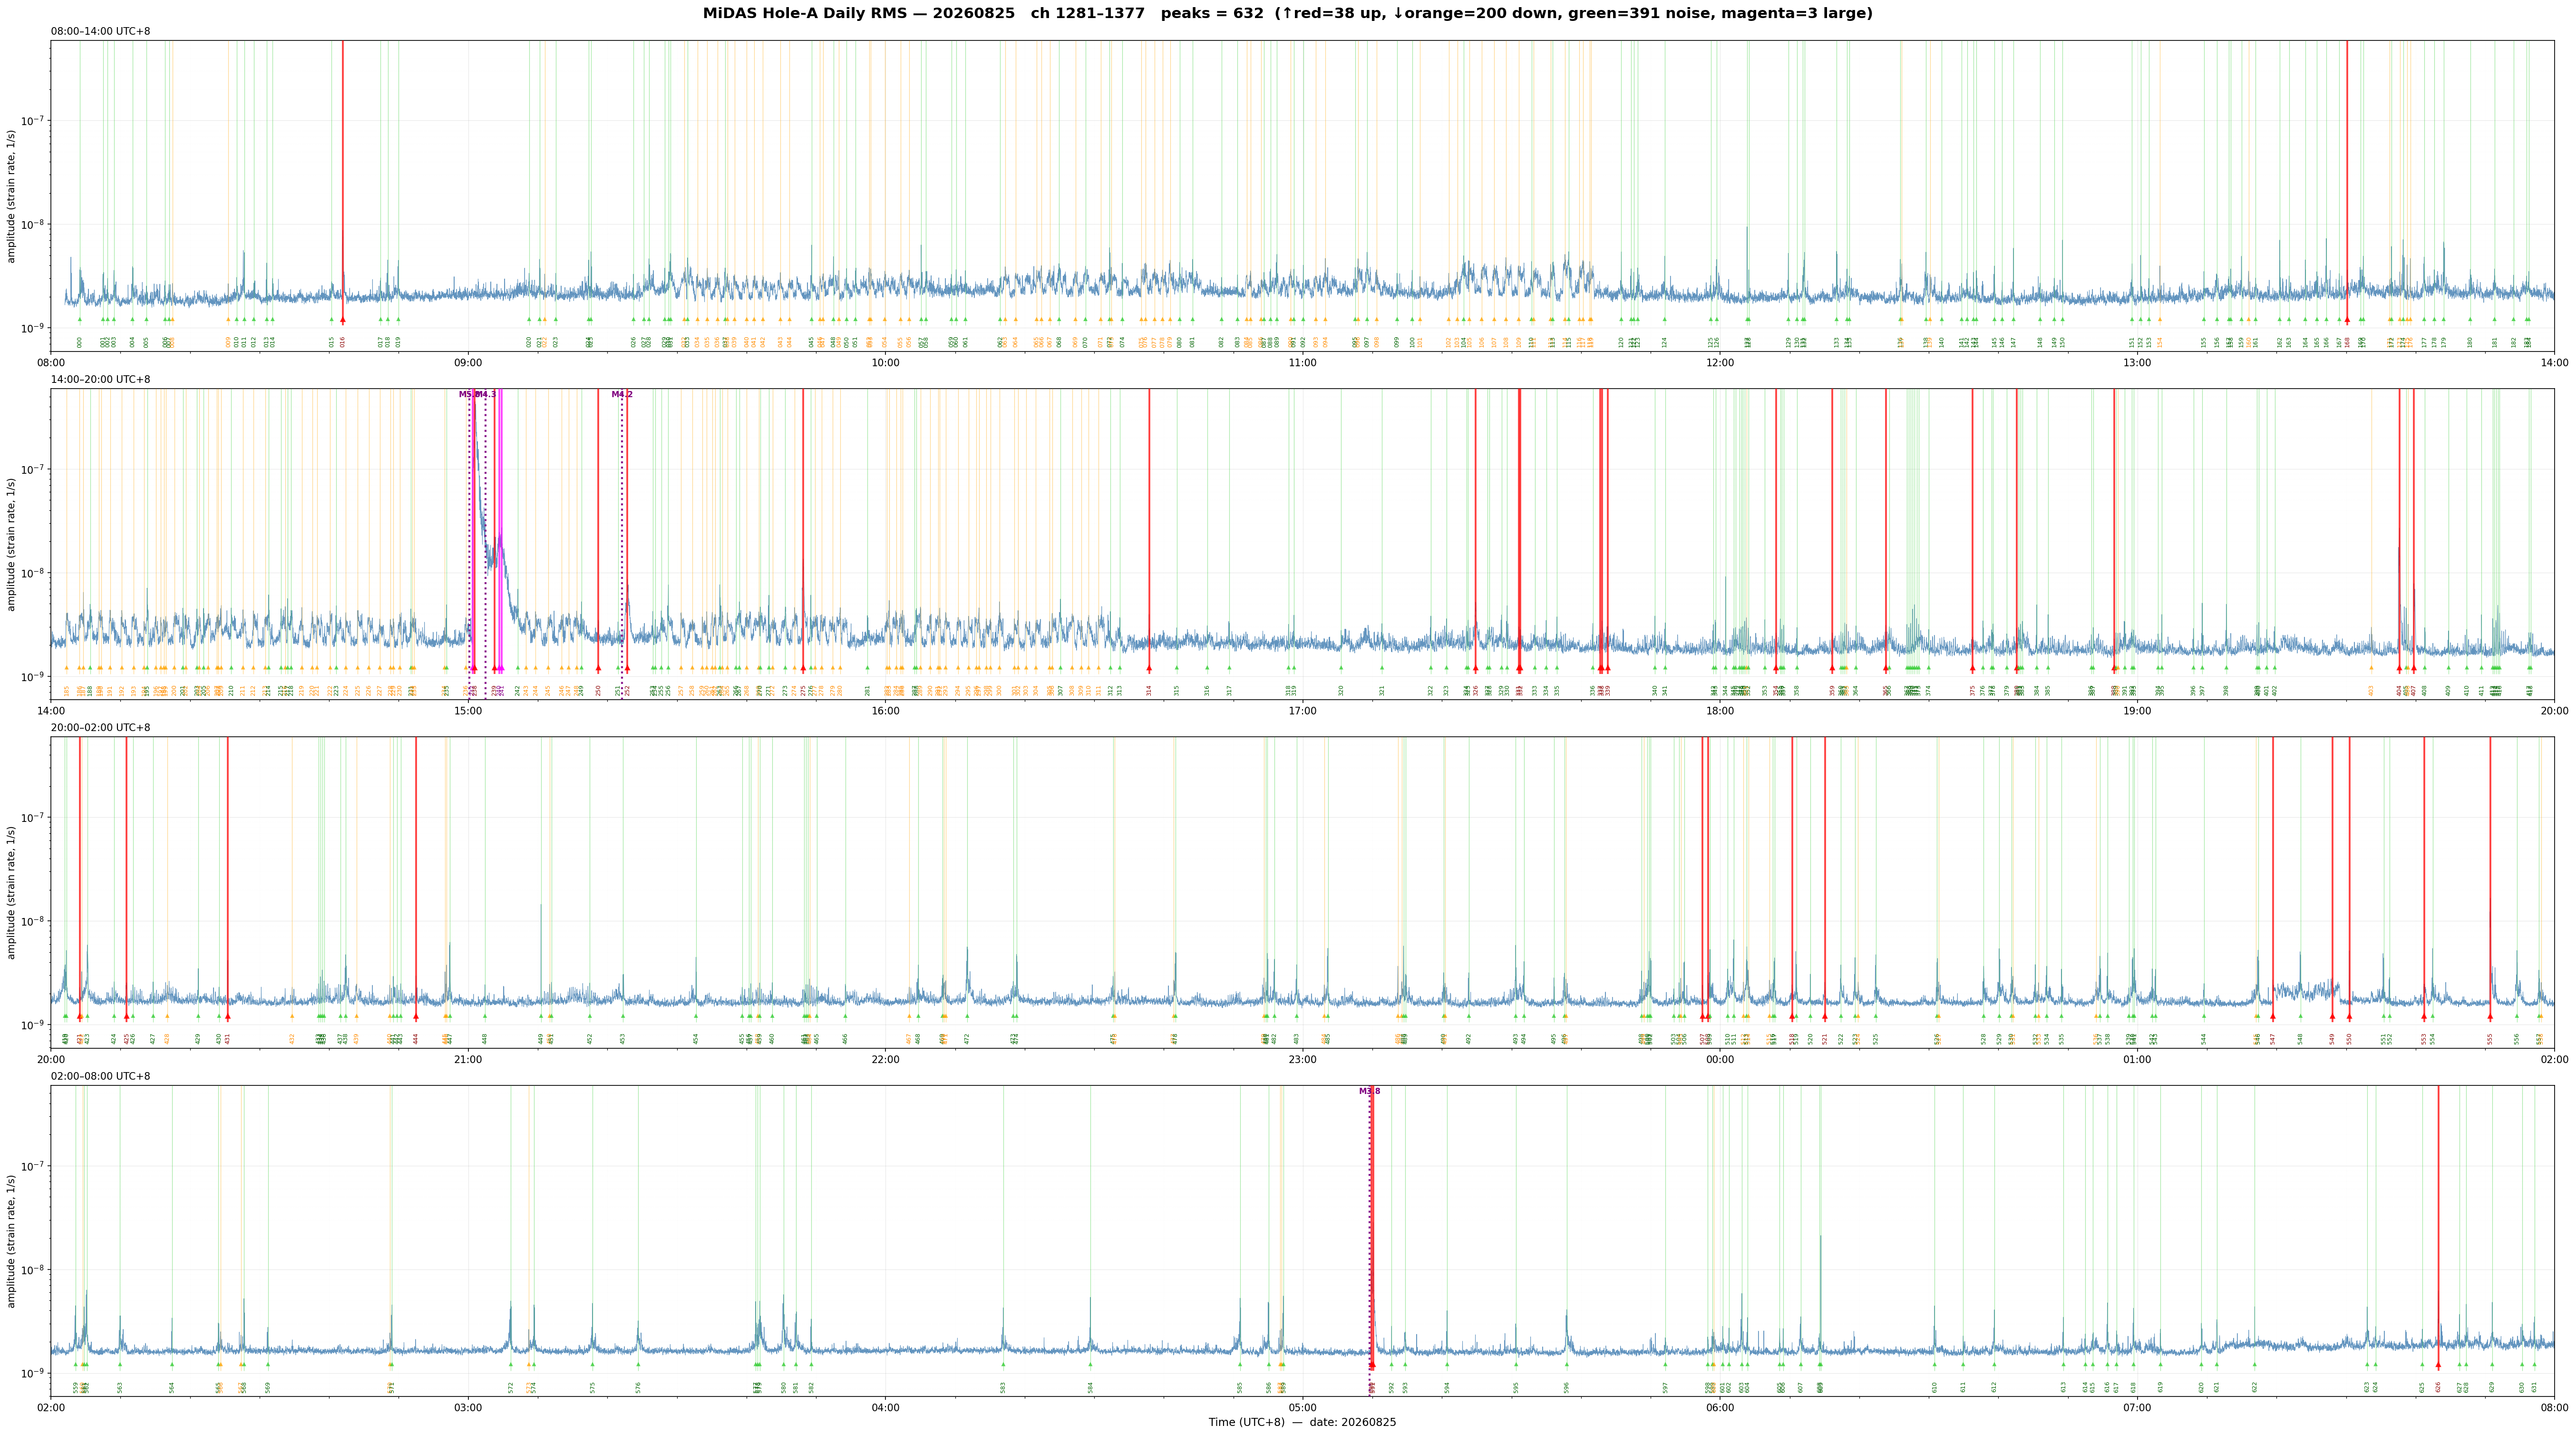The image size is (2576, 1435).
Task: Click the green peak number 281
Action: click(868, 690)
